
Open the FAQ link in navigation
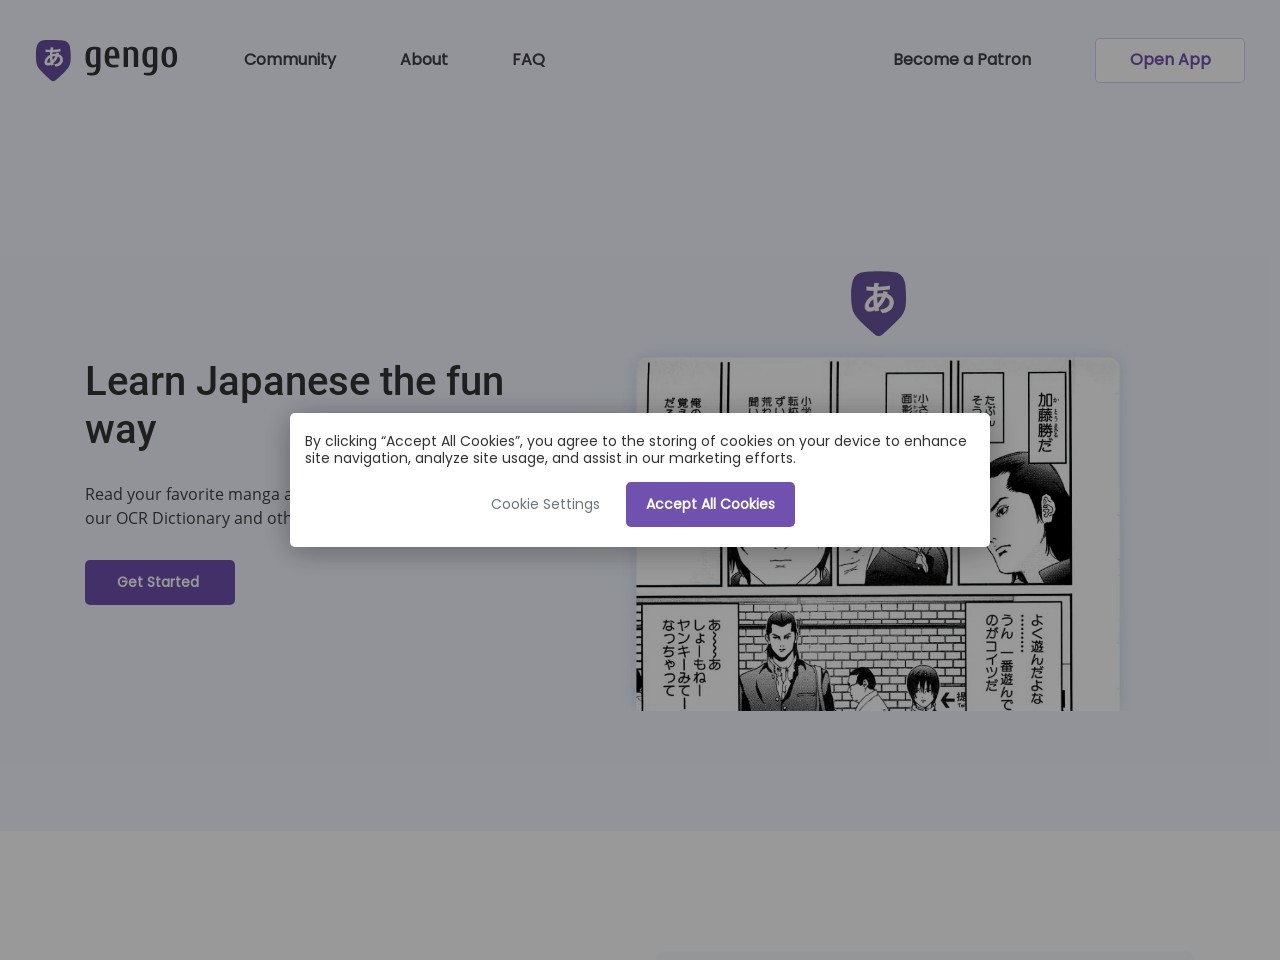(529, 60)
